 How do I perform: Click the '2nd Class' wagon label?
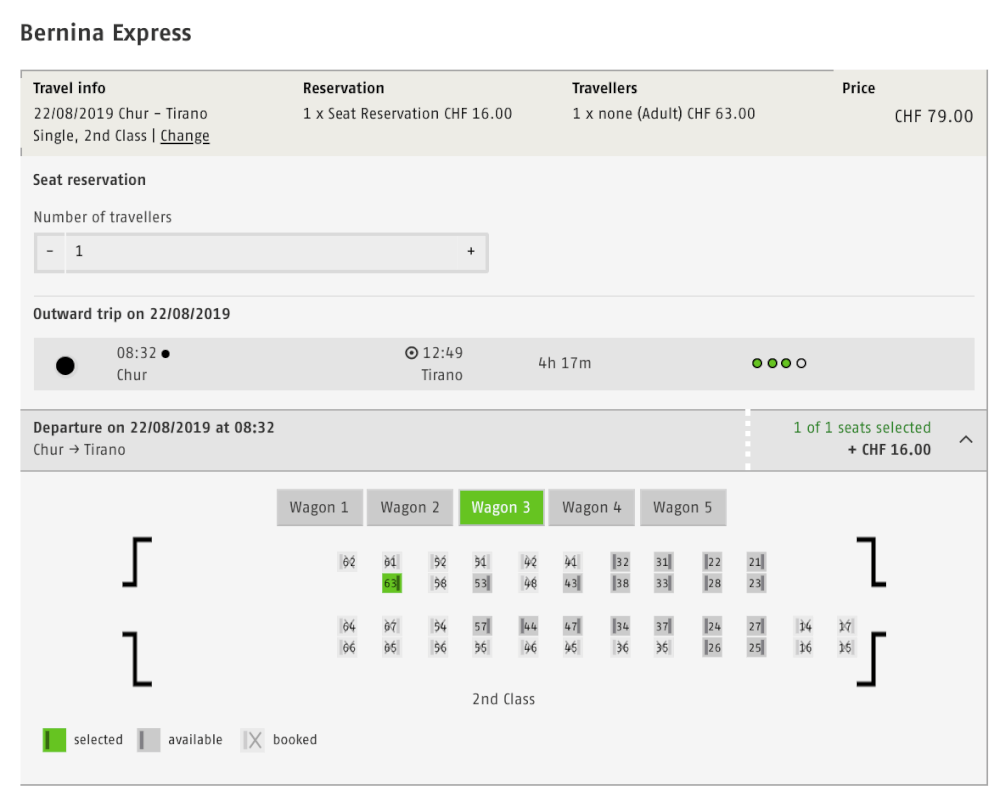coord(504,699)
